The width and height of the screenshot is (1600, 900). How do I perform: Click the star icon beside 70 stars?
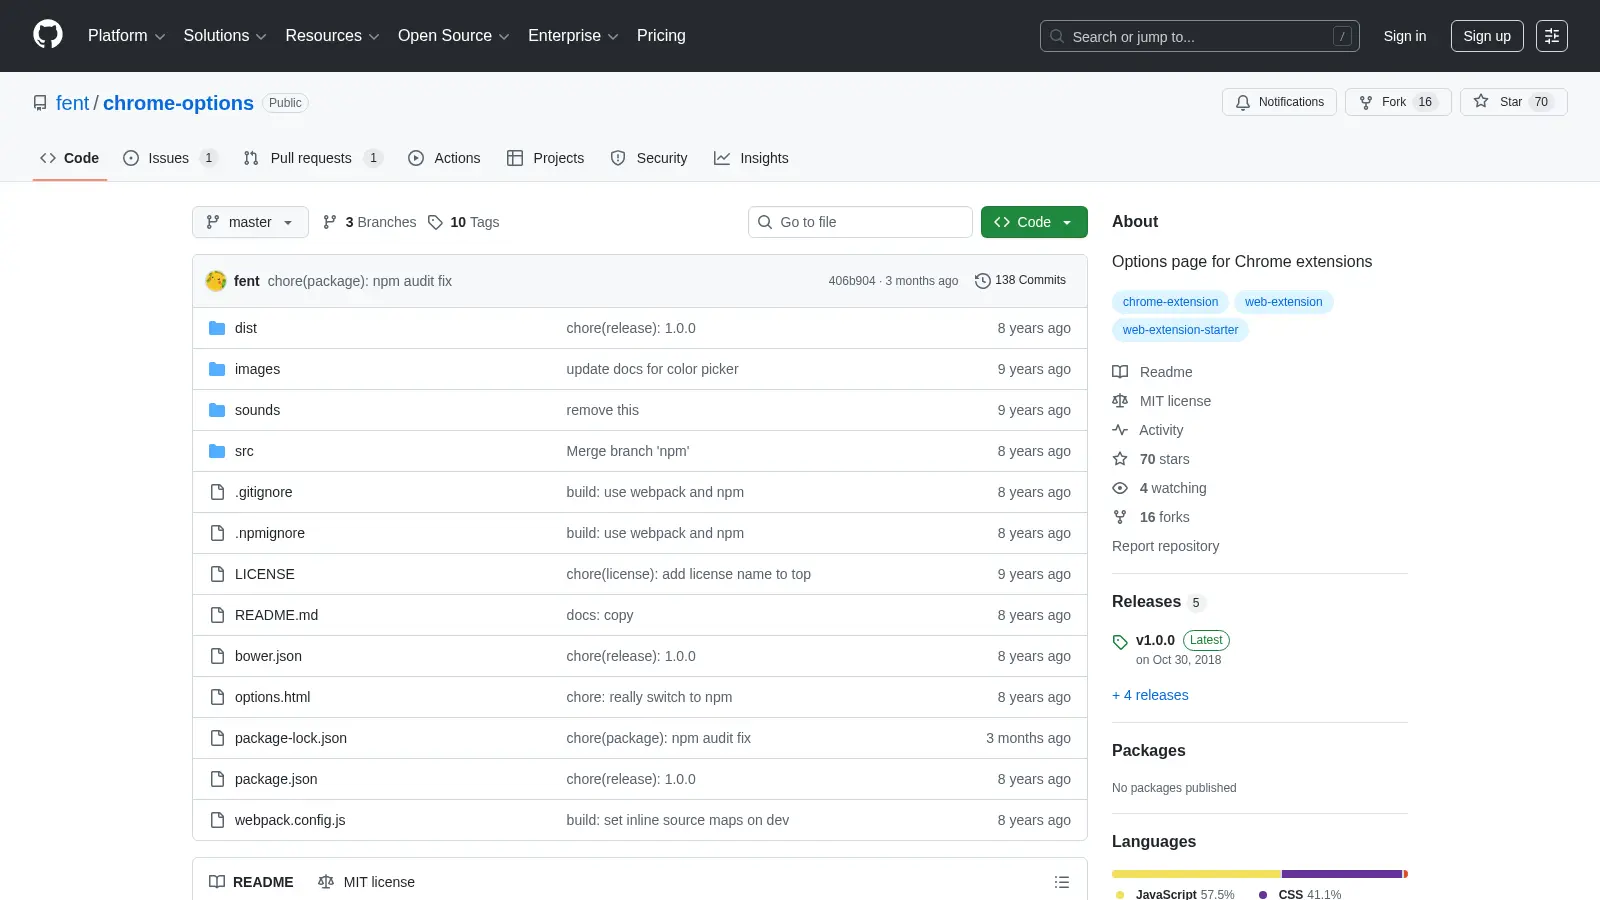pos(1120,459)
